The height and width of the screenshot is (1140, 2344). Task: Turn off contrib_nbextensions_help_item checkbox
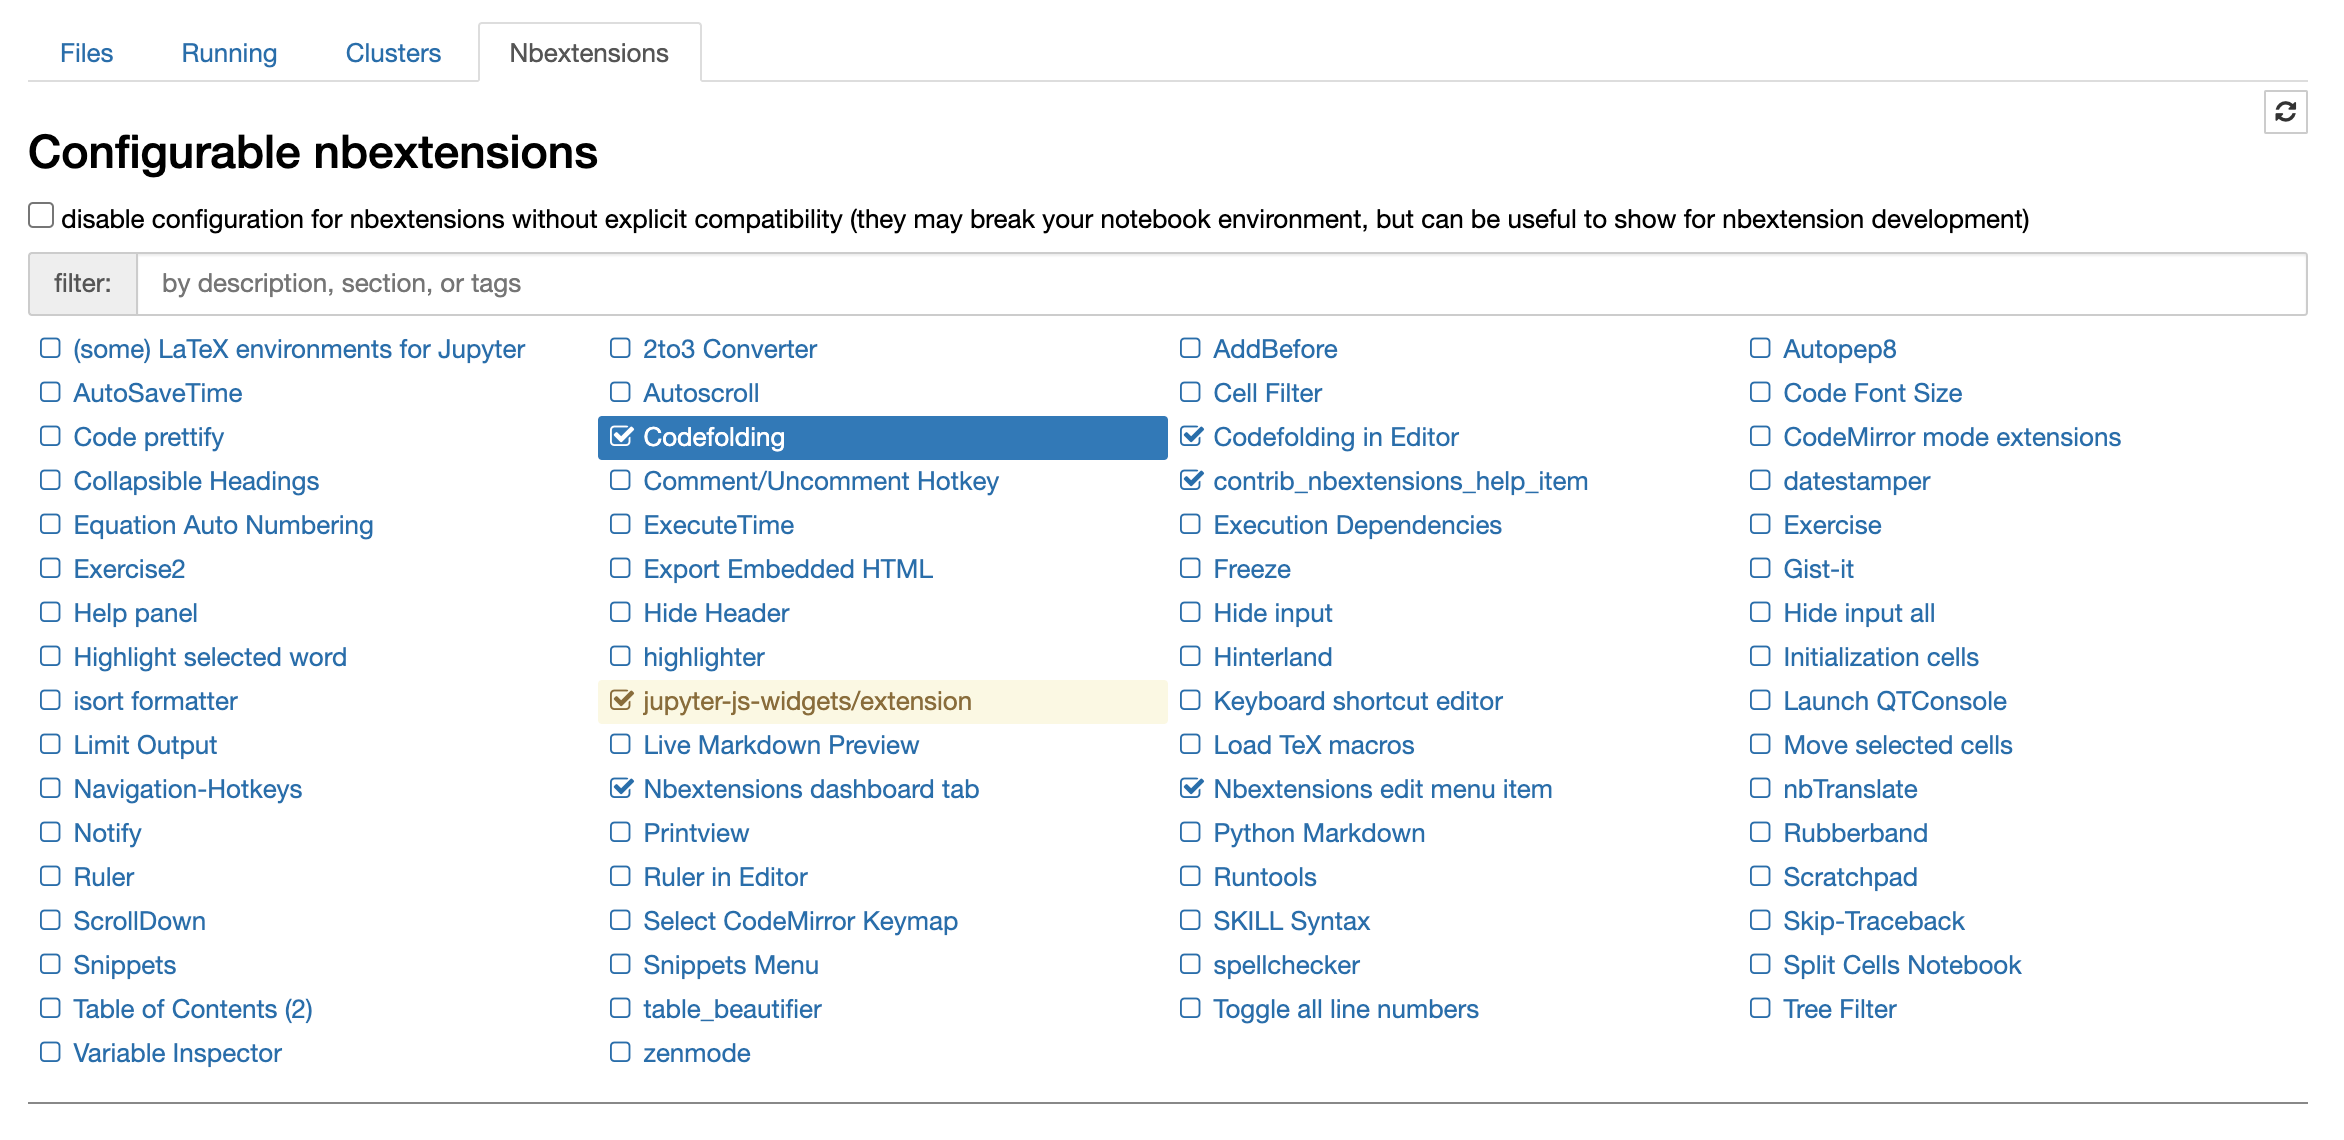click(1191, 480)
